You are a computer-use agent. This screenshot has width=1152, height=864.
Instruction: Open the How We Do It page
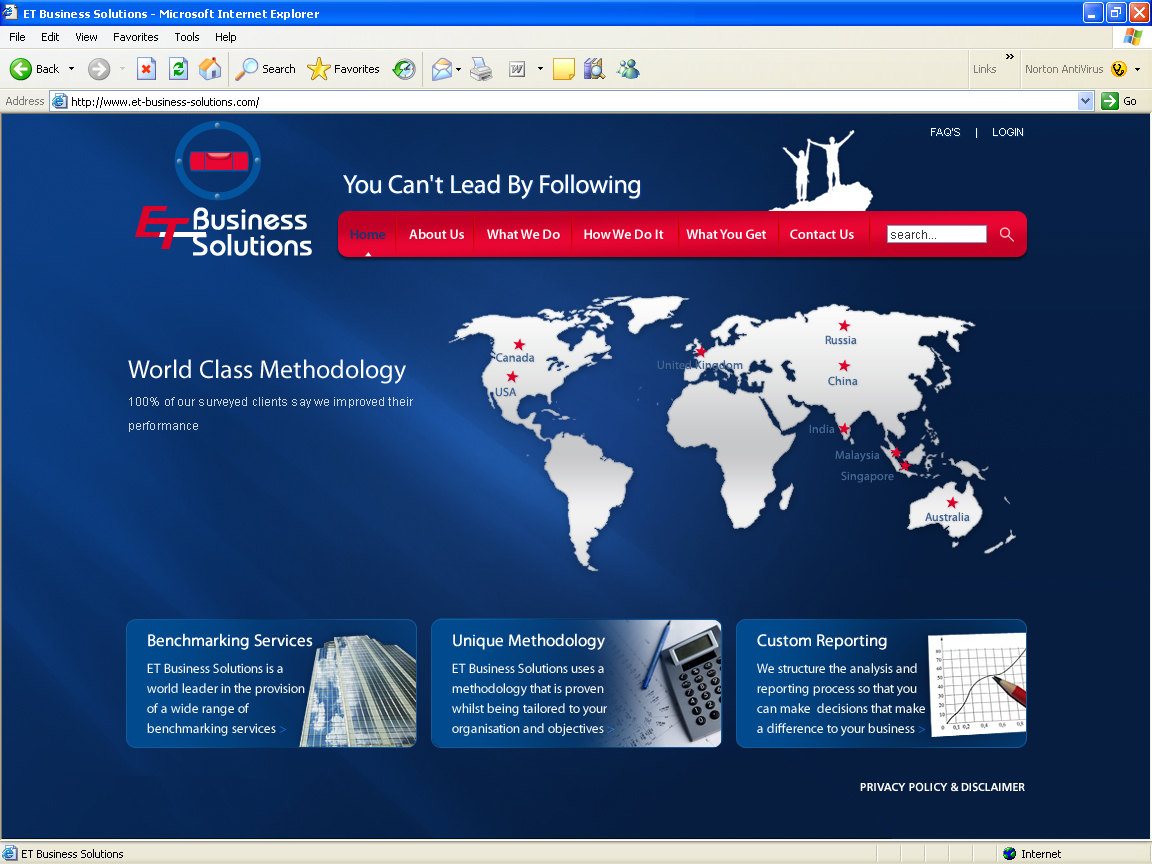coord(623,234)
